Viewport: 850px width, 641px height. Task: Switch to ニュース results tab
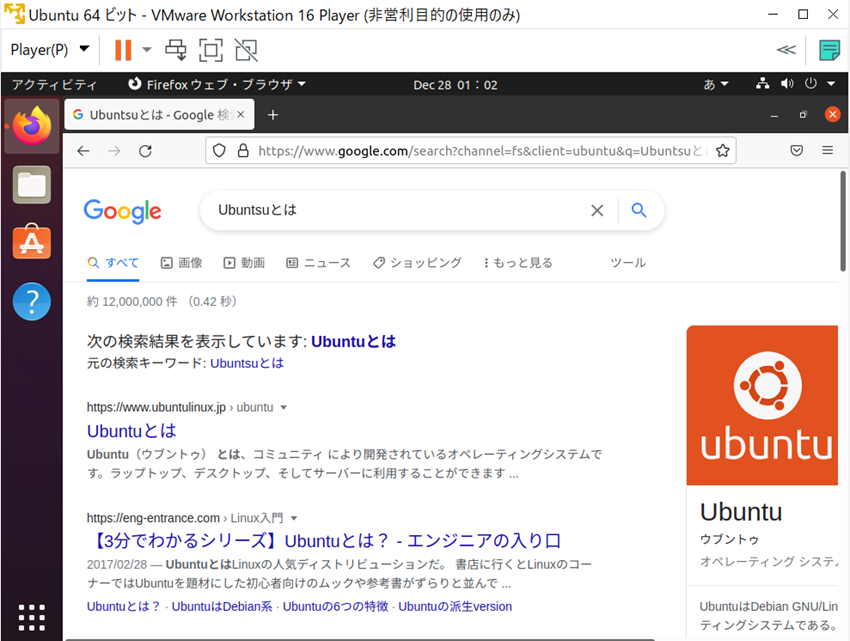pos(319,263)
